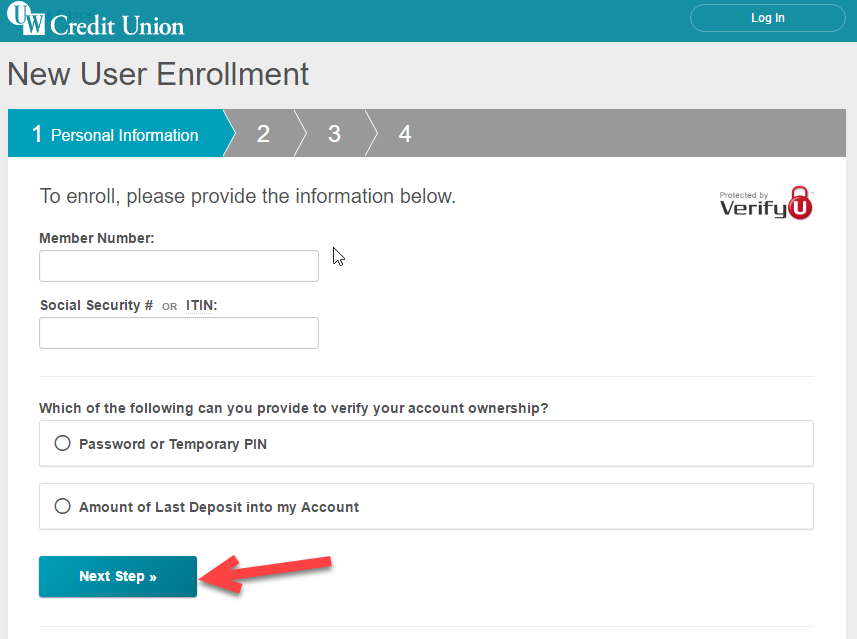Focus the Social Security # or ITIN field

[x=179, y=333]
